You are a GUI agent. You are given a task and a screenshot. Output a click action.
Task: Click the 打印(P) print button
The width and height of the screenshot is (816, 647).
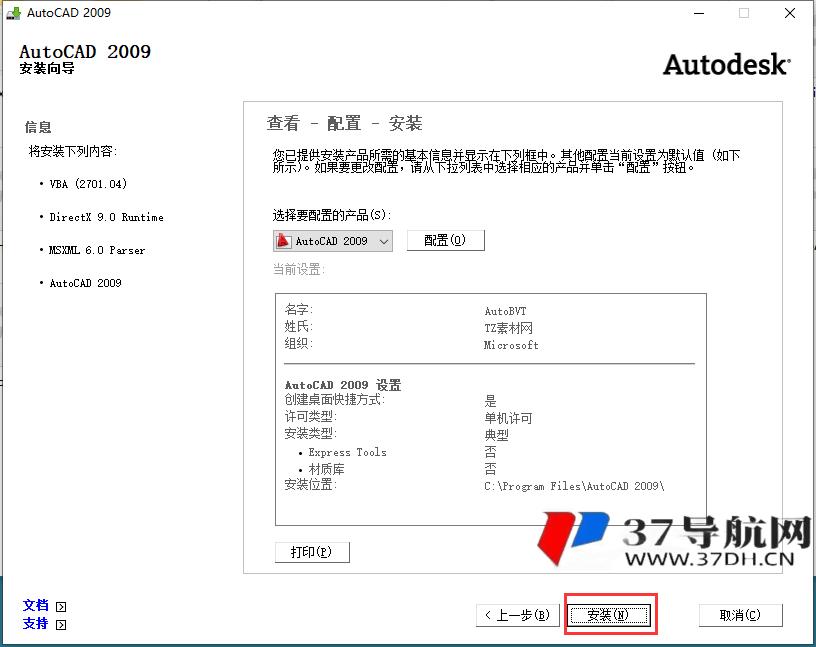(312, 551)
